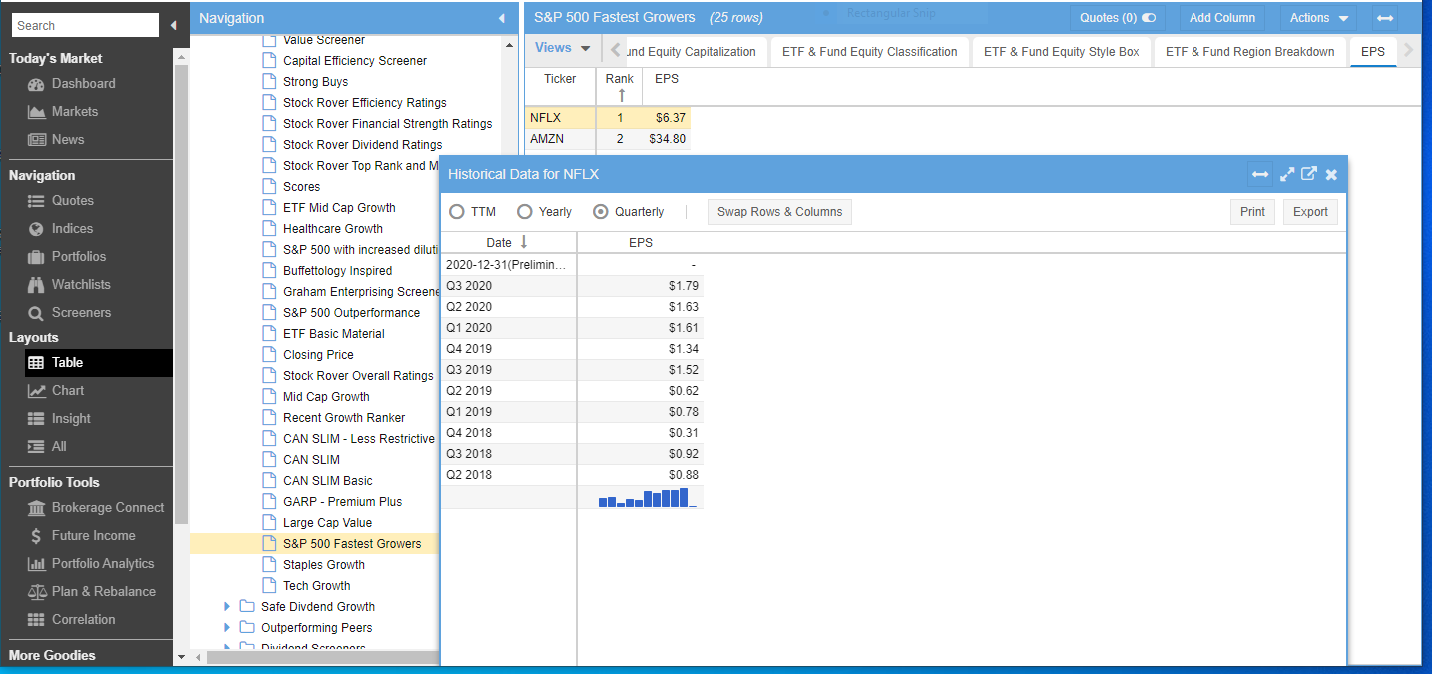Click the Export button
The height and width of the screenshot is (674, 1435).
(x=1309, y=212)
